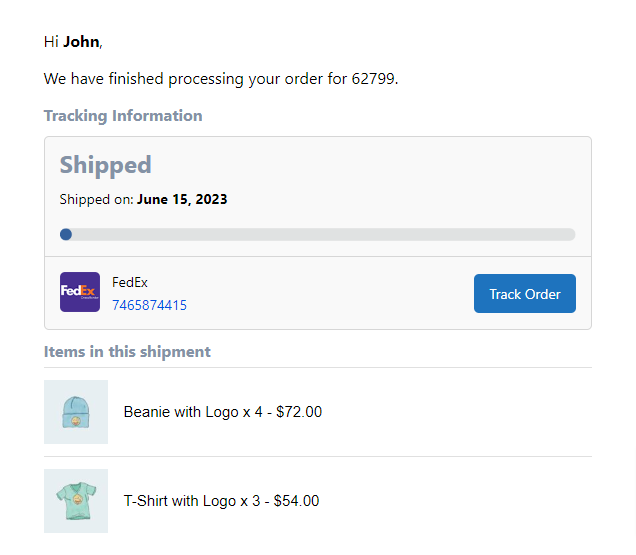Click the blue shipment progress dot
Screen dimensions: 636x555
(x=66, y=234)
